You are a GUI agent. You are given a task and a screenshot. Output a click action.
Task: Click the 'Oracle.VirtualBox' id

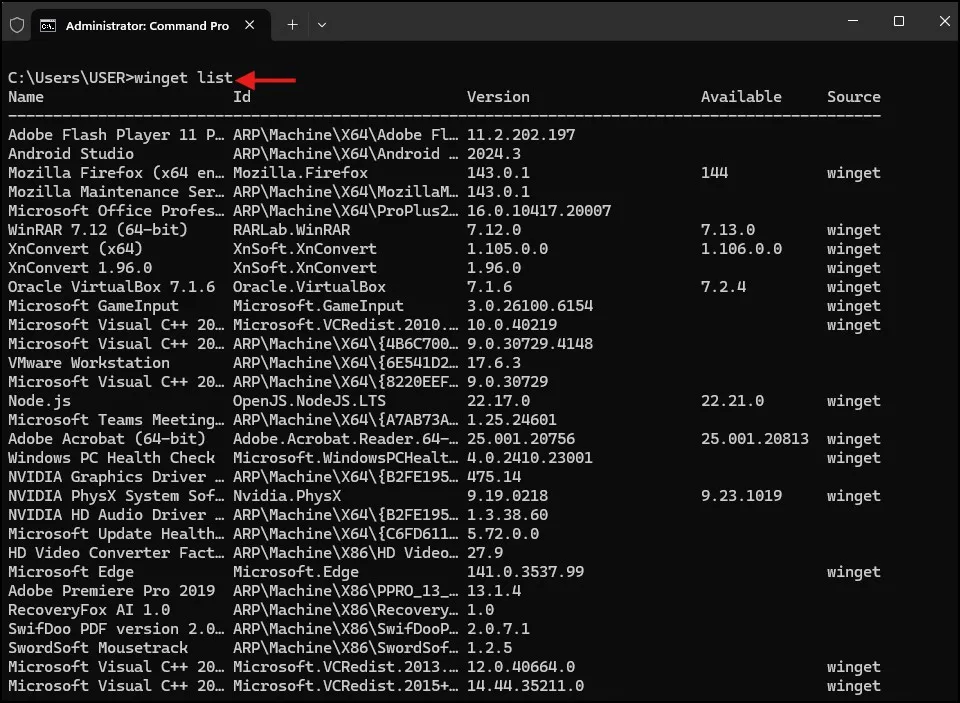pyautogui.click(x=310, y=287)
